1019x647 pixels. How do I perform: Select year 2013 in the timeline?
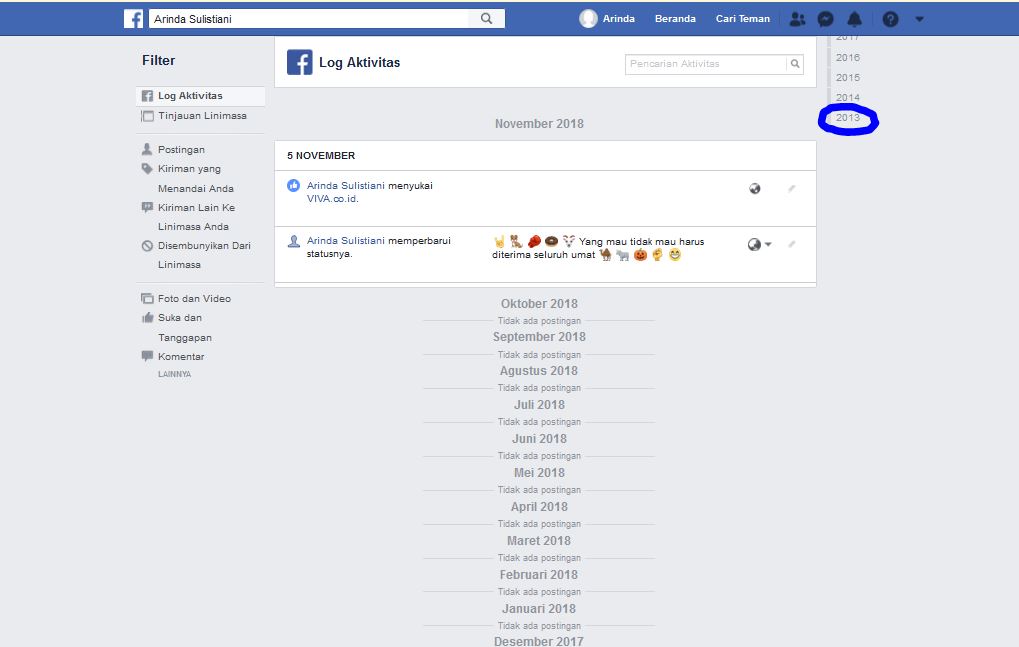[x=847, y=120]
